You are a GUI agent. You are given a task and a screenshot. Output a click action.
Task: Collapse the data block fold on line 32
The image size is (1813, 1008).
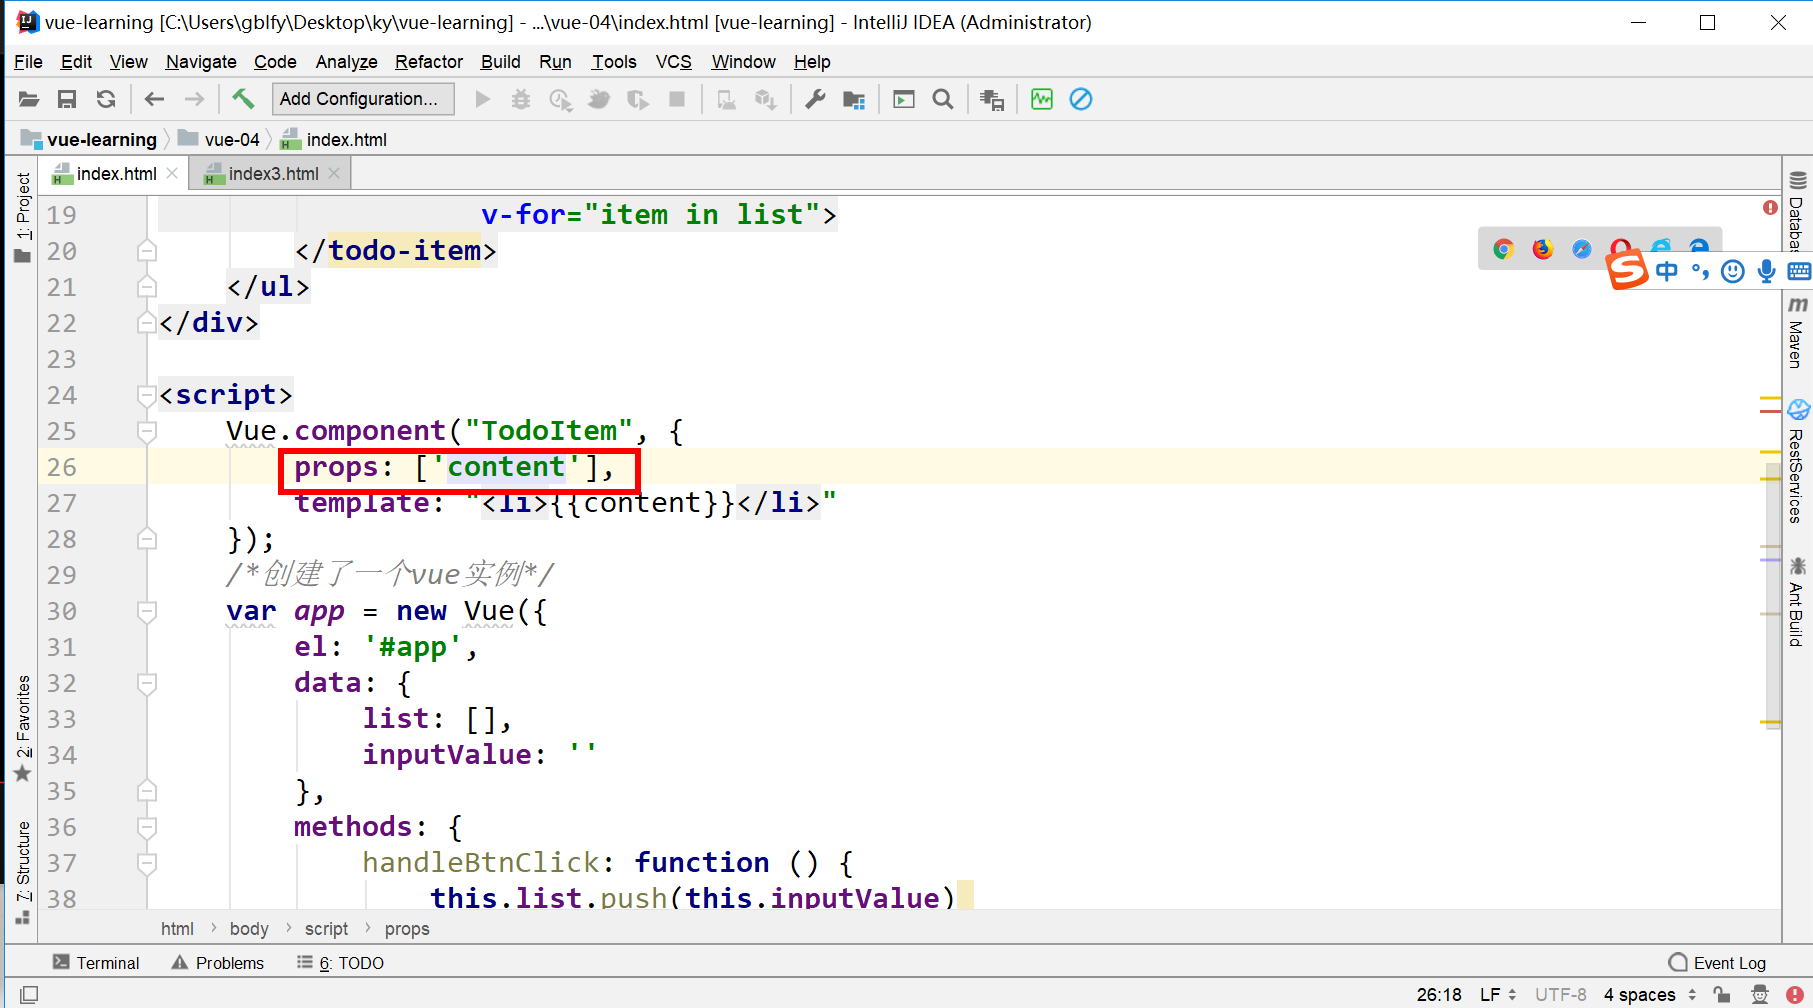pos(147,683)
